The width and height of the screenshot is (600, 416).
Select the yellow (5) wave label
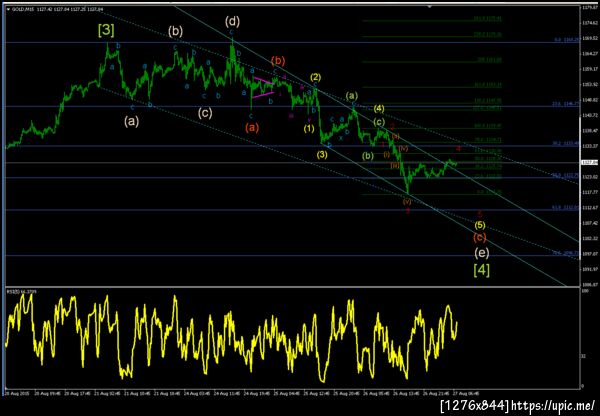[480, 225]
